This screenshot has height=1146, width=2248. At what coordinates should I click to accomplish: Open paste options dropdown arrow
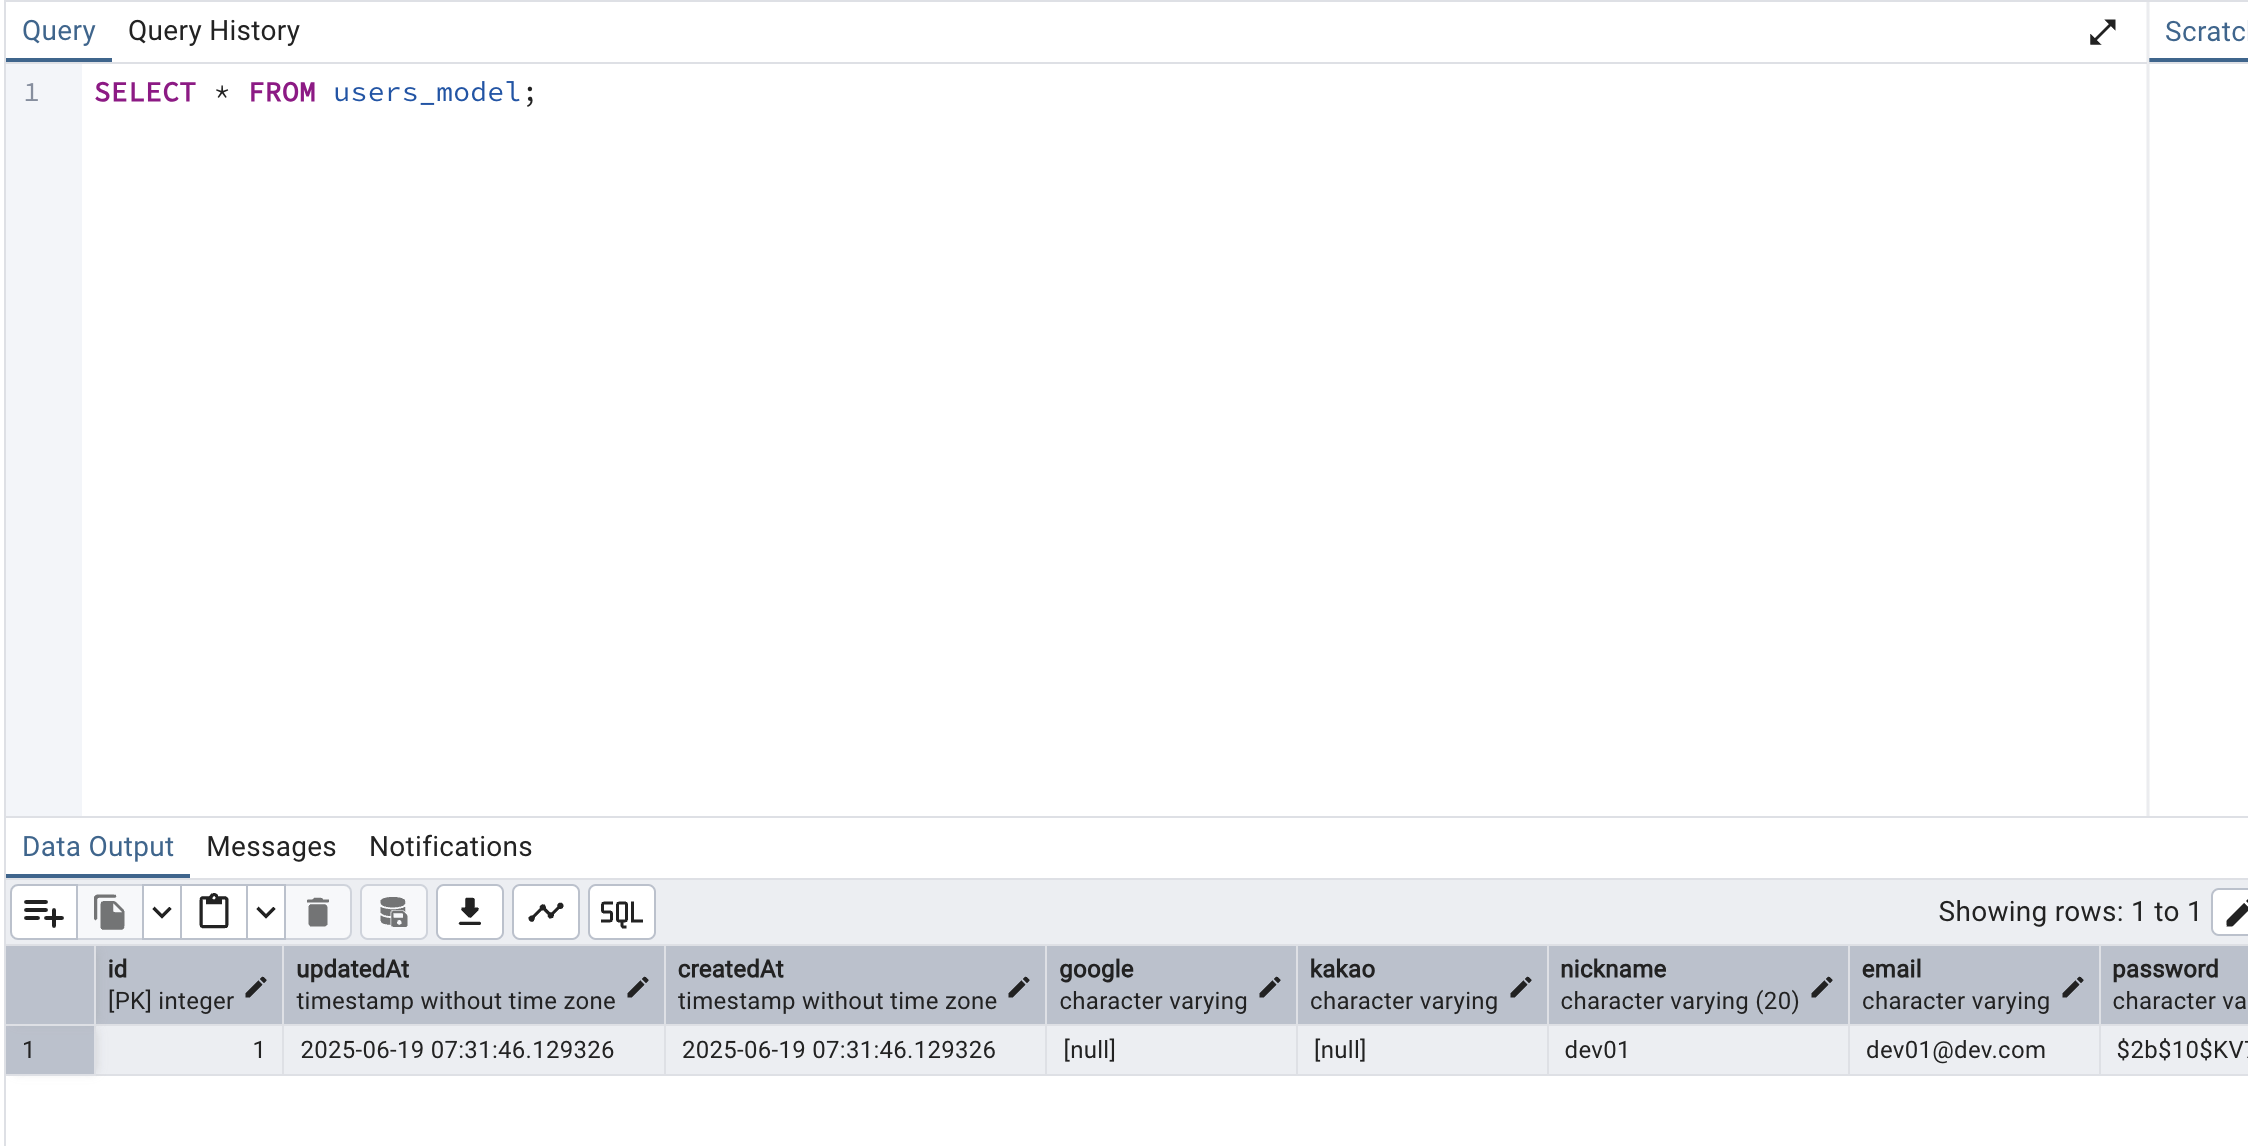click(x=266, y=912)
